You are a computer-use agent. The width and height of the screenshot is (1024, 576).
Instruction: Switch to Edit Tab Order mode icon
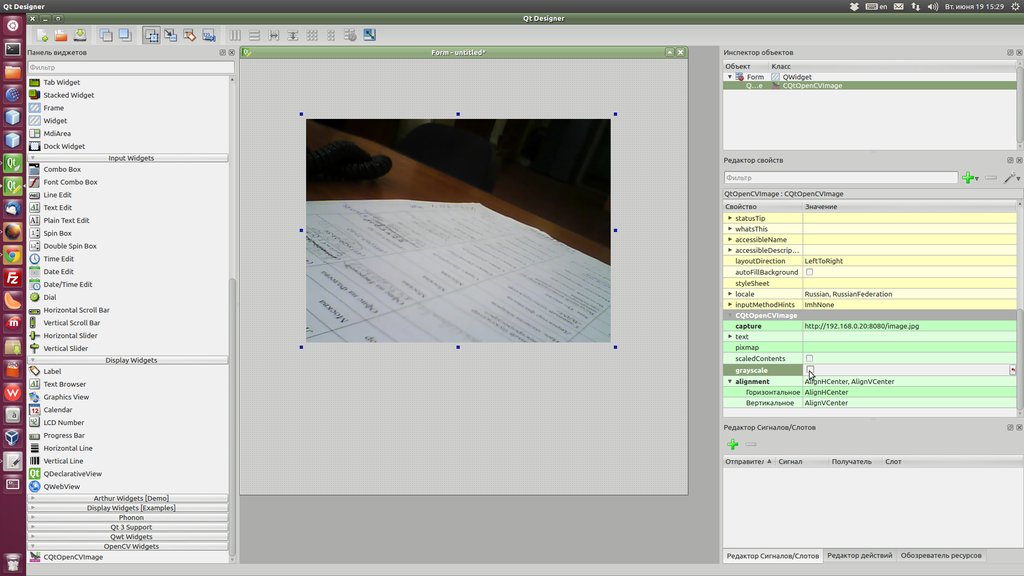[208, 35]
